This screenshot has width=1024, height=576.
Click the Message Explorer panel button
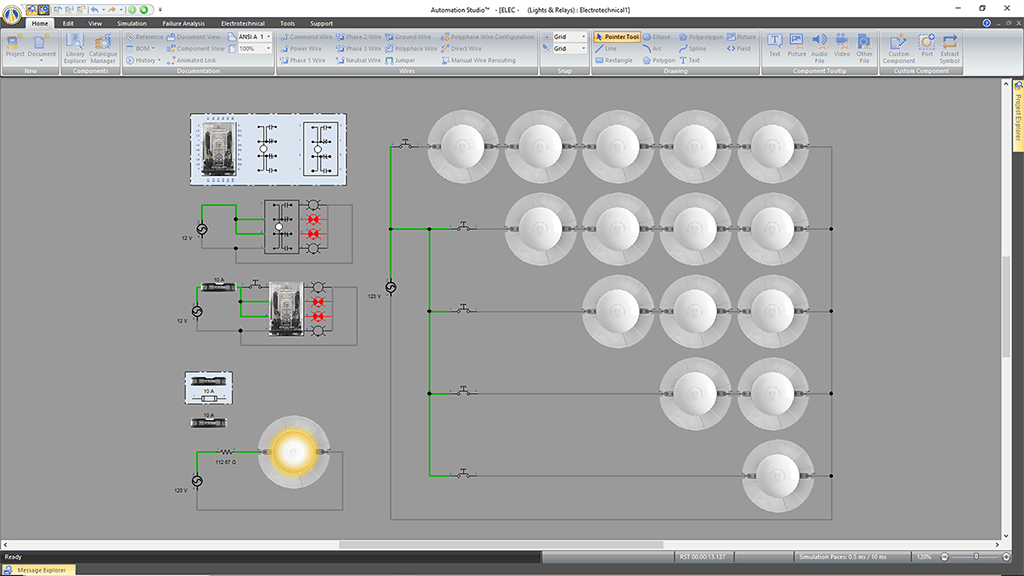(40, 570)
